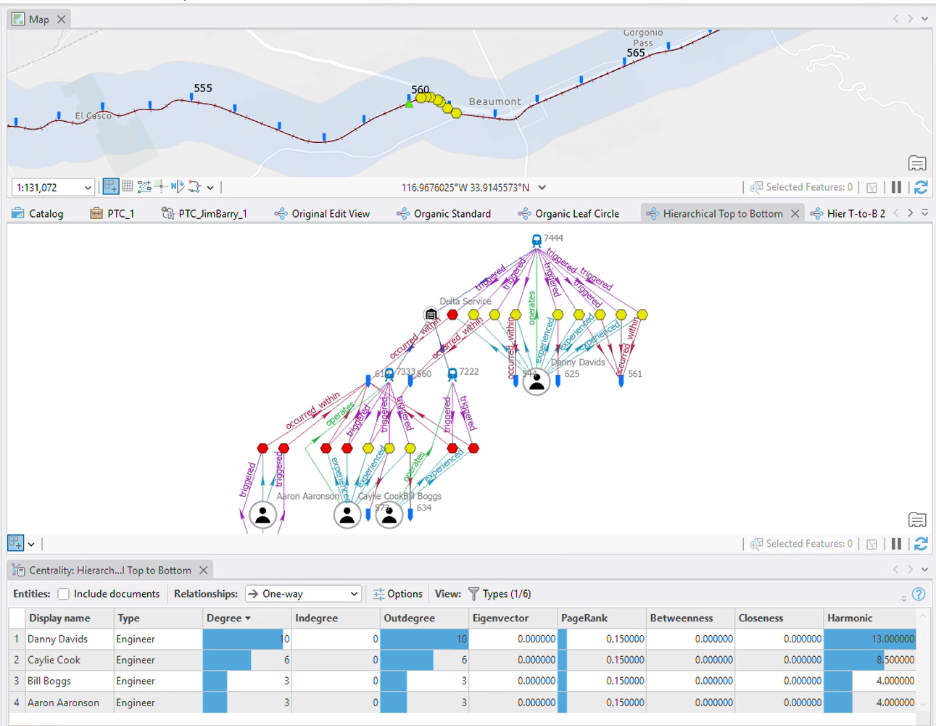Viewport: 936px width, 726px height.
Task: Select the Danny Davids table row
Action: pyautogui.click(x=463, y=639)
